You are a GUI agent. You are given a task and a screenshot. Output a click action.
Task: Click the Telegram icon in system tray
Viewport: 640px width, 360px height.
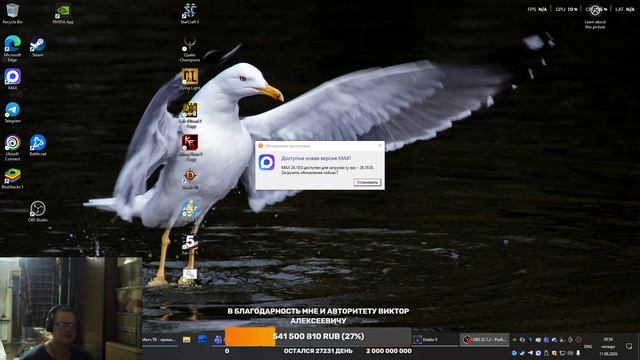click(x=530, y=353)
